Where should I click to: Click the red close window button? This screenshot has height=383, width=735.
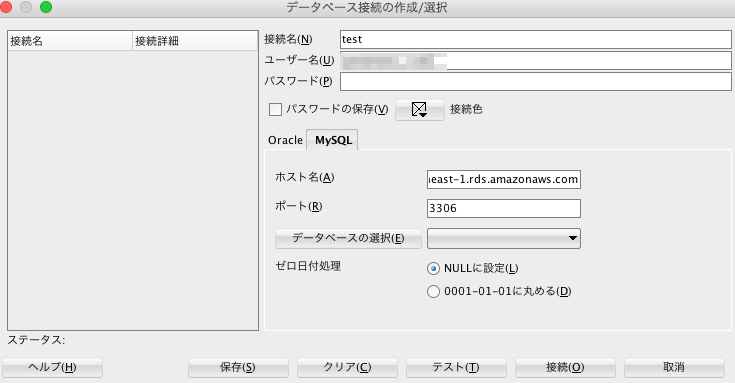pyautogui.click(x=6, y=7)
